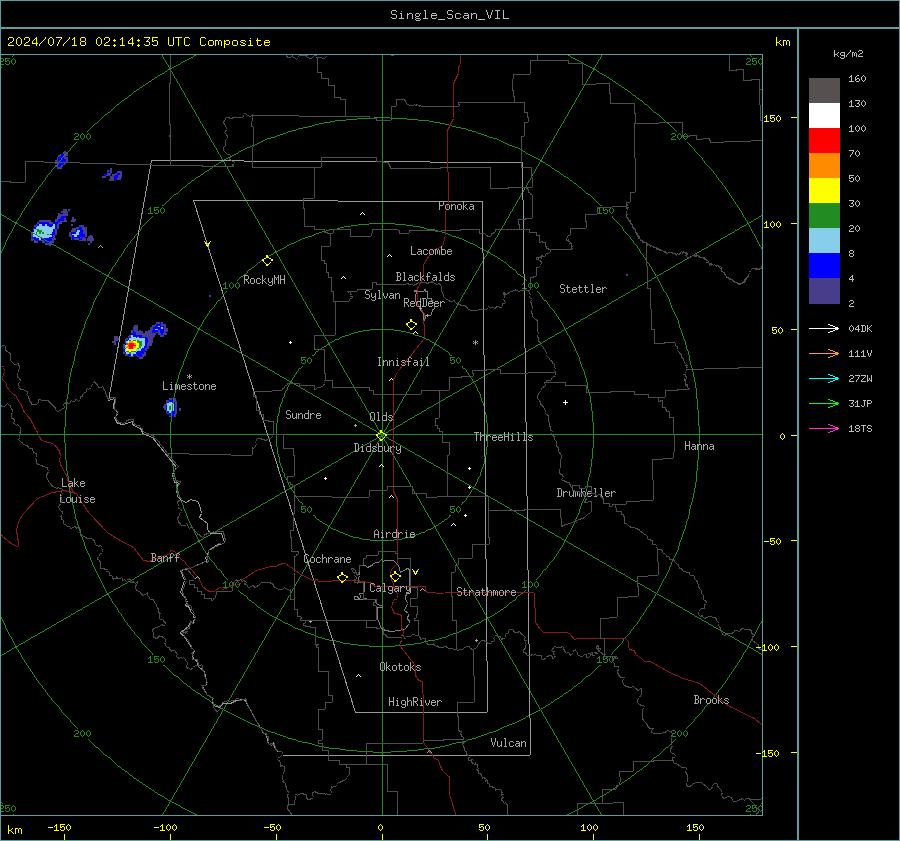
Task: Click the white 130 kg/m2 legend swatch
Action: (x=824, y=115)
